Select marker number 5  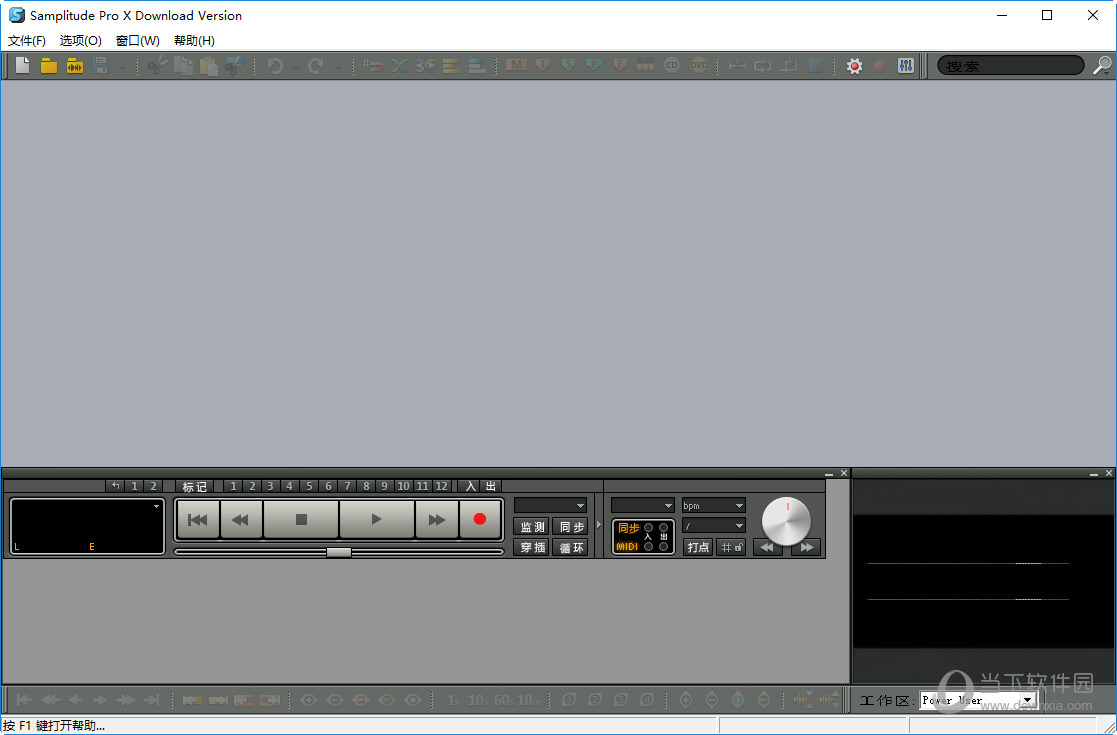(x=309, y=486)
